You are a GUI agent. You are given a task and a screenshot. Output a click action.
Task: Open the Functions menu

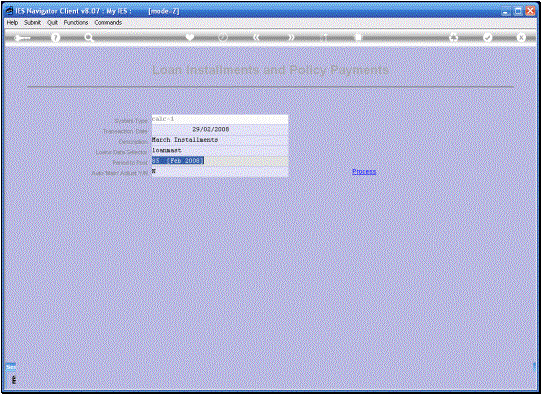[76, 22]
